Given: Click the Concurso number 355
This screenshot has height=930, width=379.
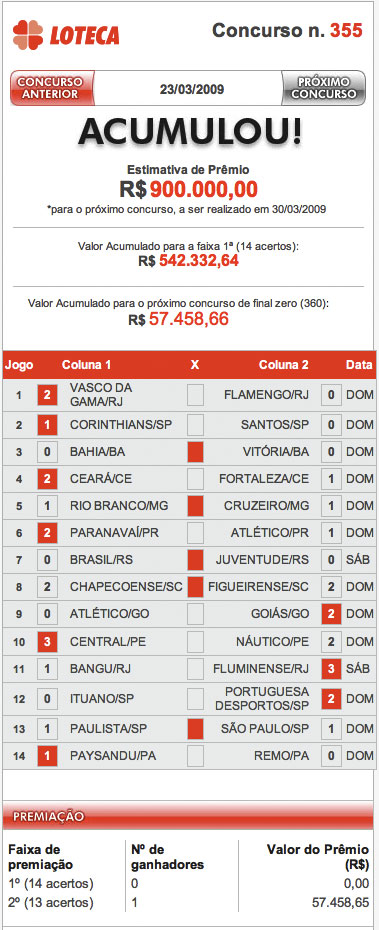Looking at the screenshot, I should [x=346, y=30].
